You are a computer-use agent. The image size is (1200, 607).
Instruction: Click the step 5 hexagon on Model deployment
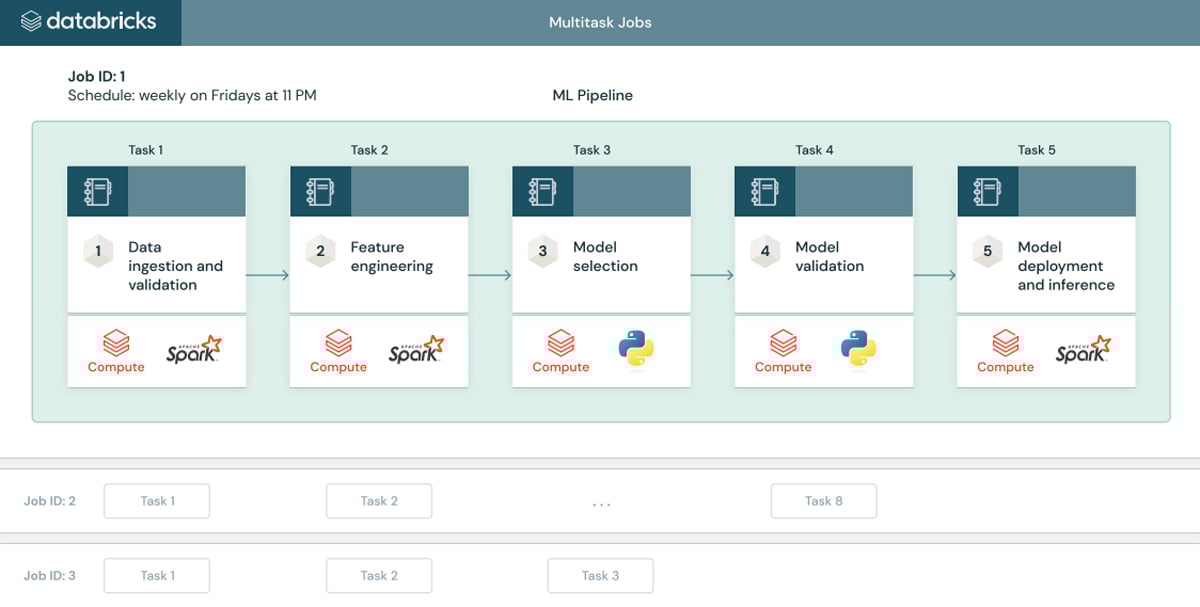click(x=987, y=252)
